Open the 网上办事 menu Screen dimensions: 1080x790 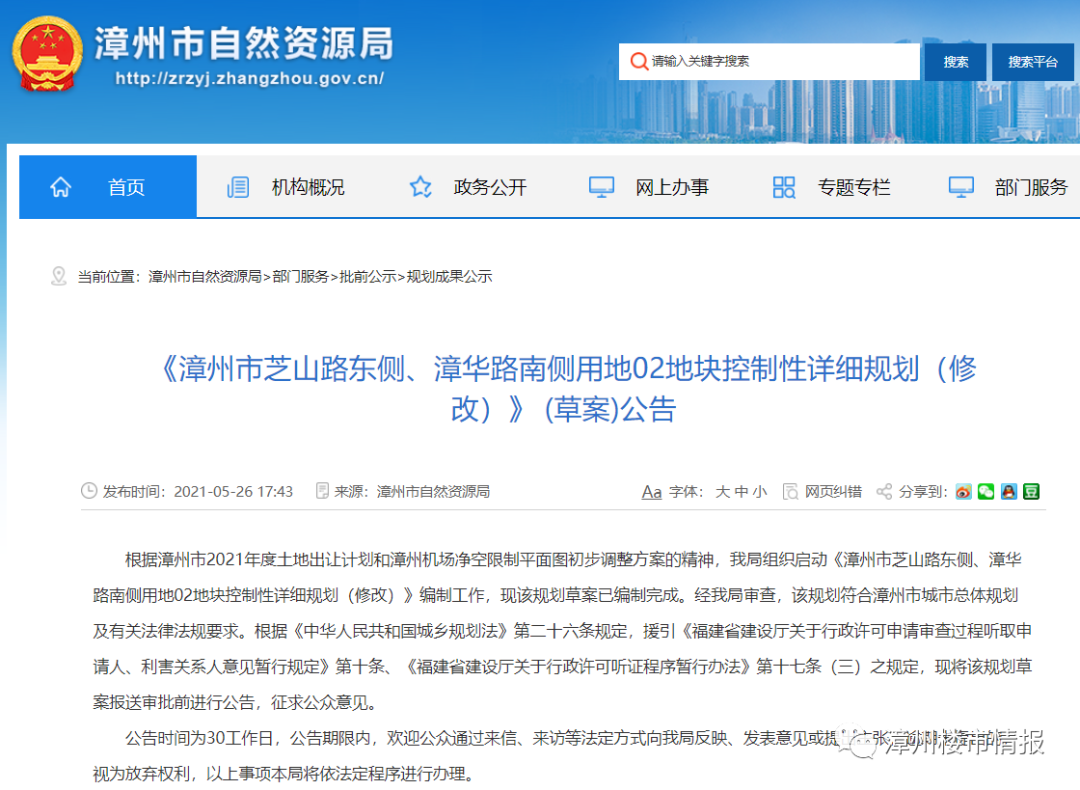(671, 187)
